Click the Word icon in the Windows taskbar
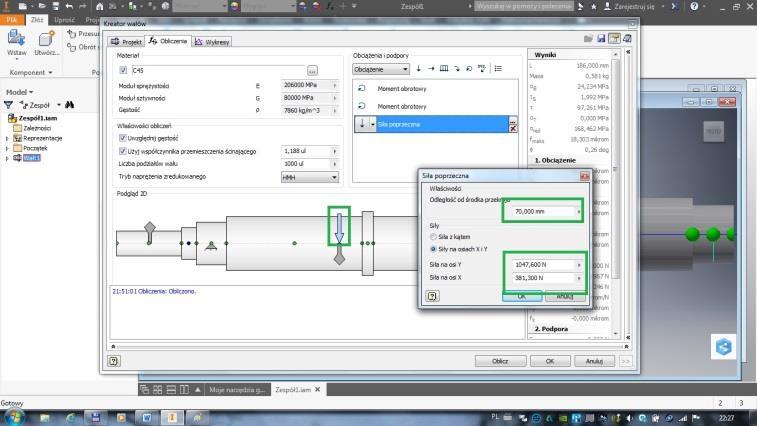The height and width of the screenshot is (426, 757). click(147, 417)
